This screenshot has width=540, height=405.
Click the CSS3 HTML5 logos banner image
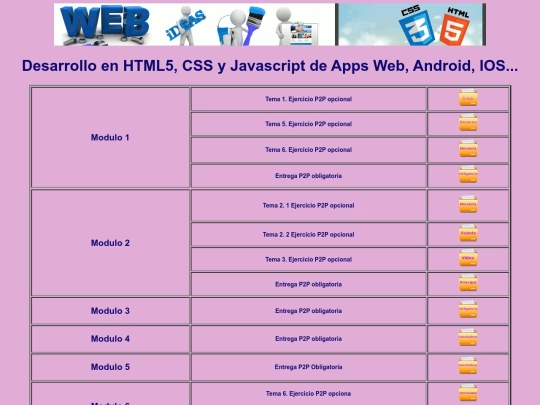(x=412, y=24)
